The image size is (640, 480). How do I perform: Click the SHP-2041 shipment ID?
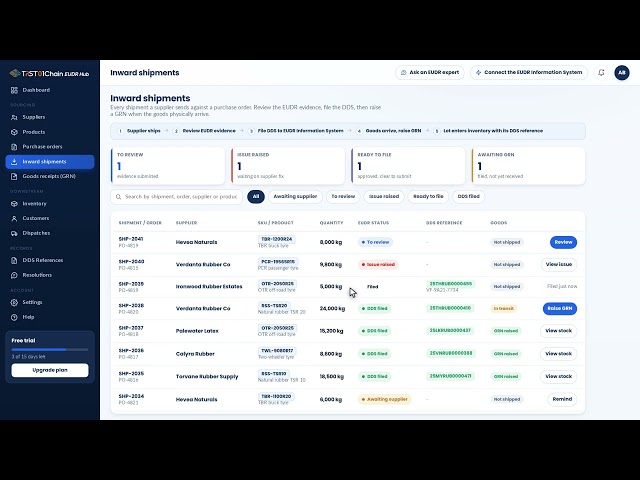[131, 239]
